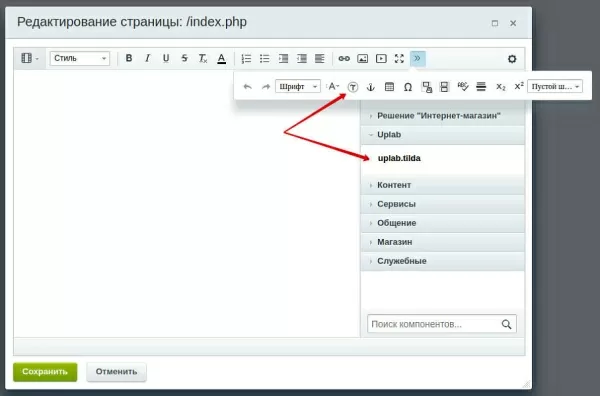600x396 pixels.
Task: Open text alignment options
Action: coord(320,58)
